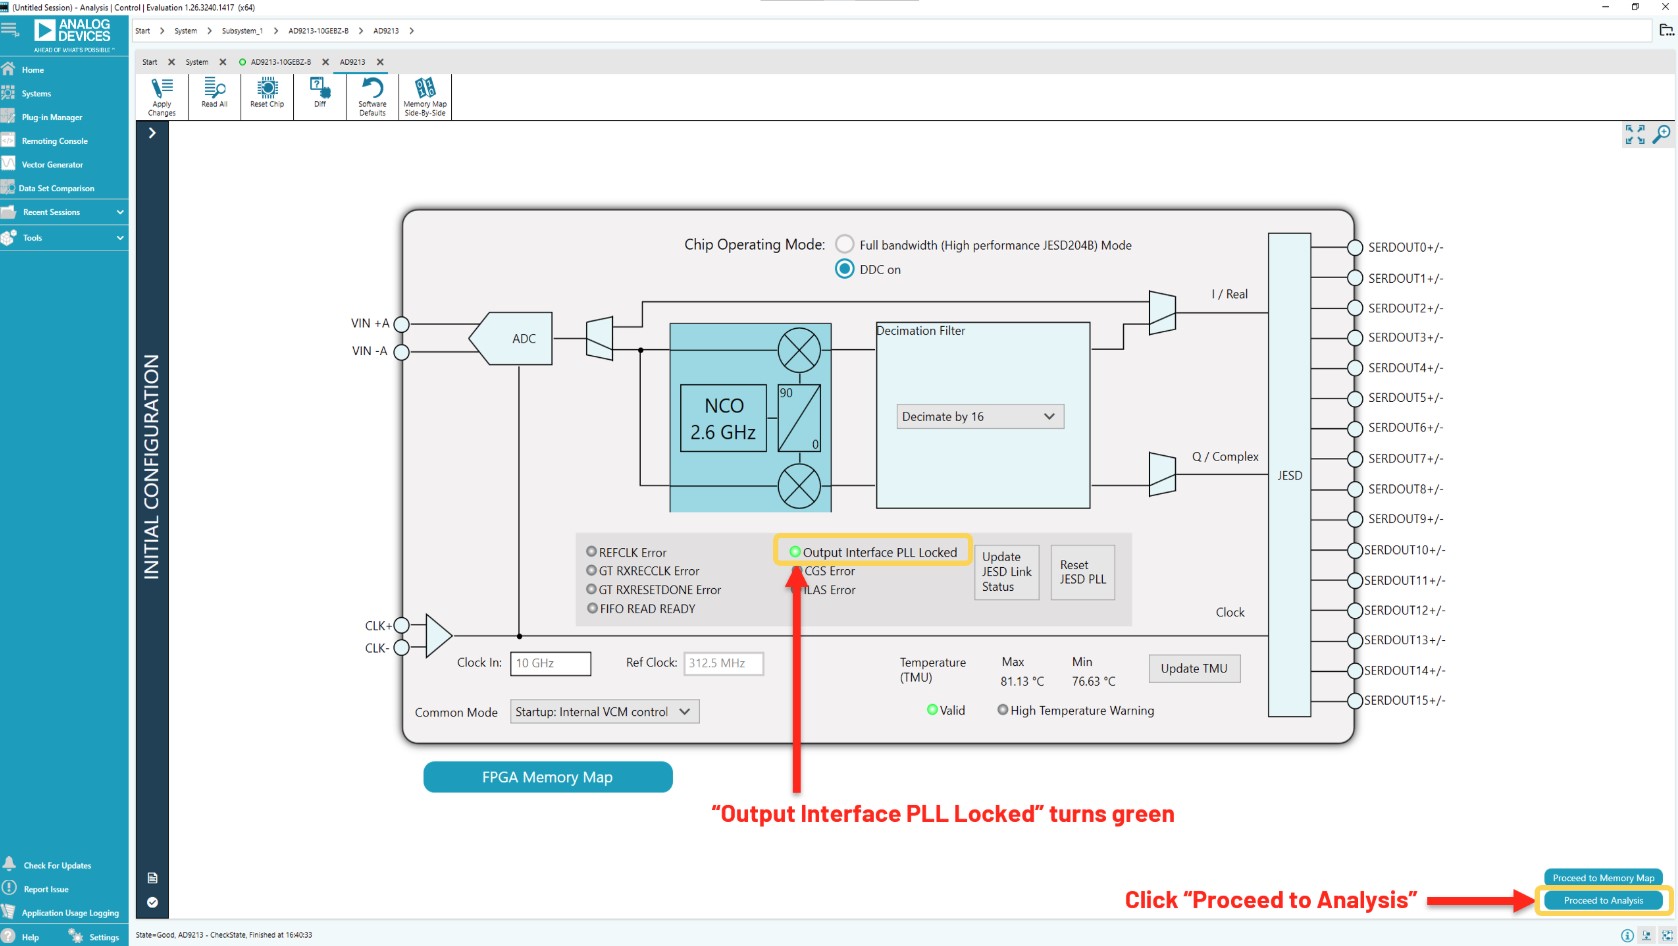Expand the collapsed left panel chevron
Viewport: 1678px width, 946px height.
(152, 133)
